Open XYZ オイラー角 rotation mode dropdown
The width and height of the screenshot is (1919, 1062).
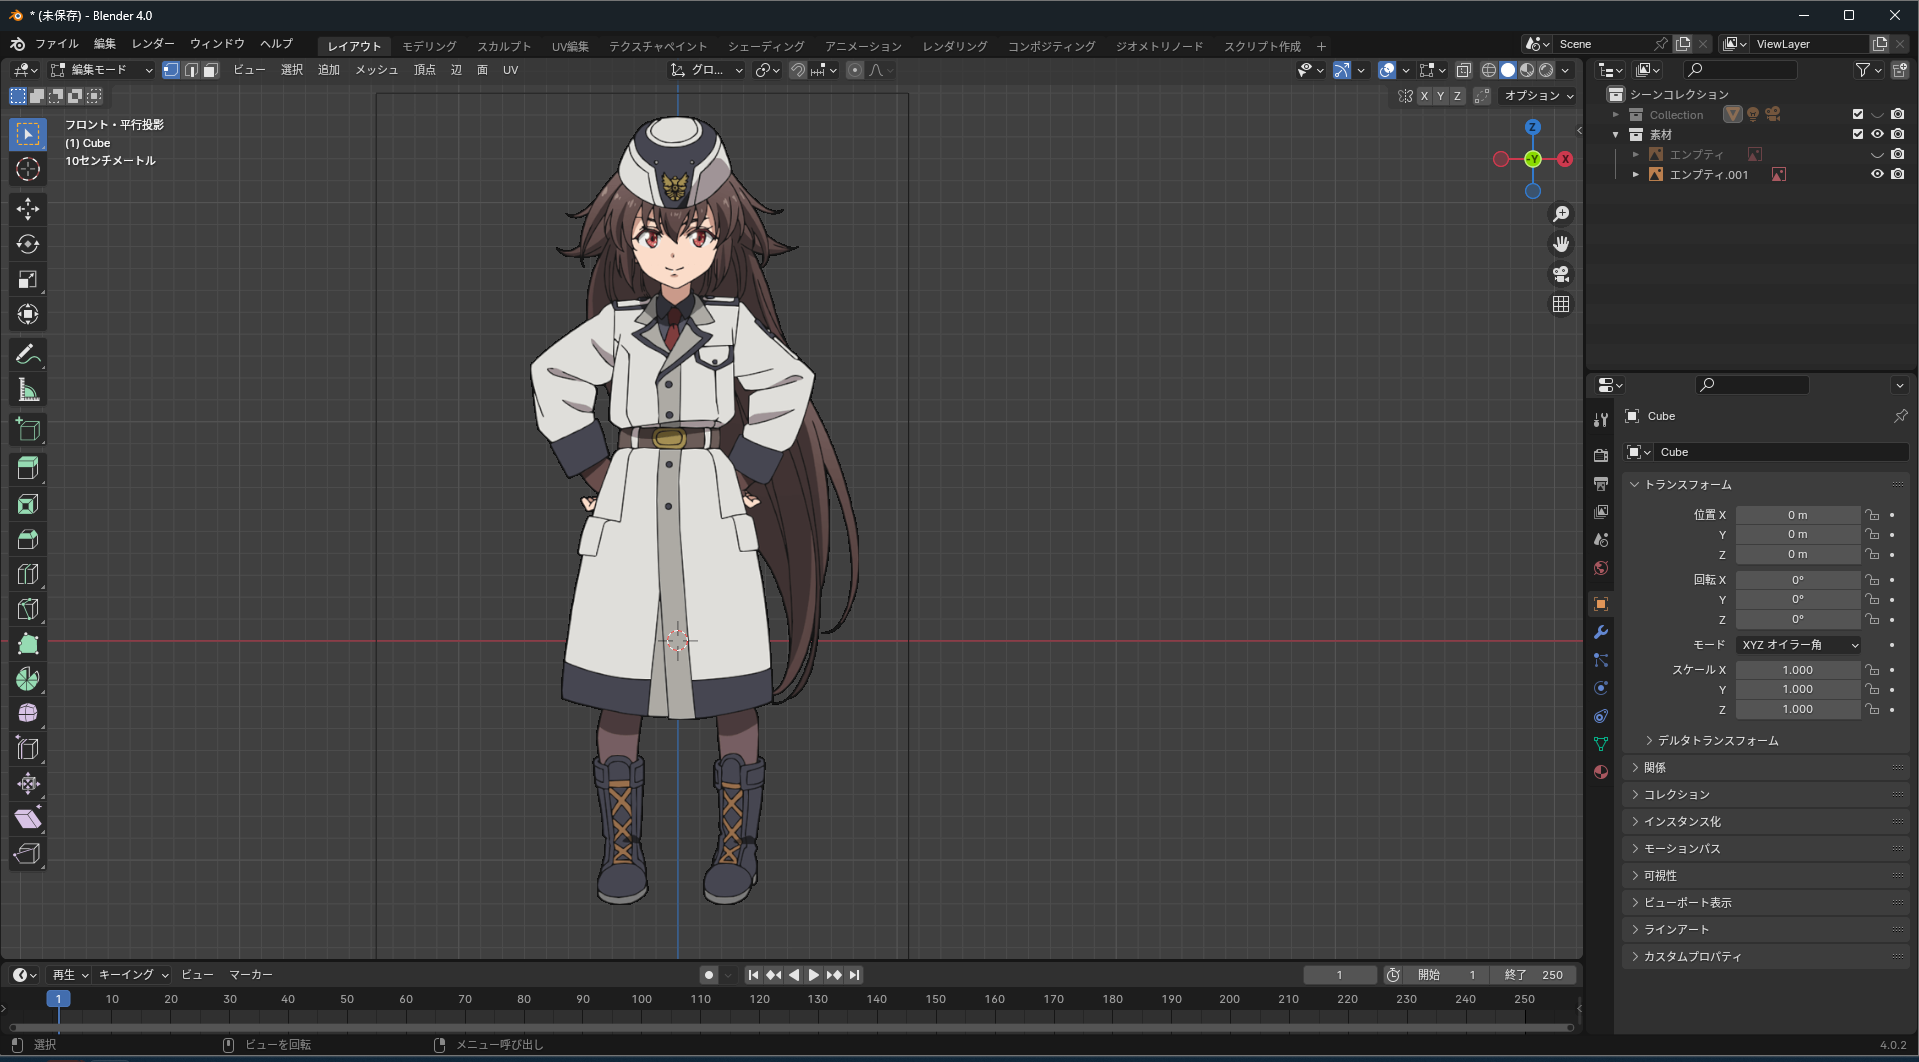point(1799,645)
